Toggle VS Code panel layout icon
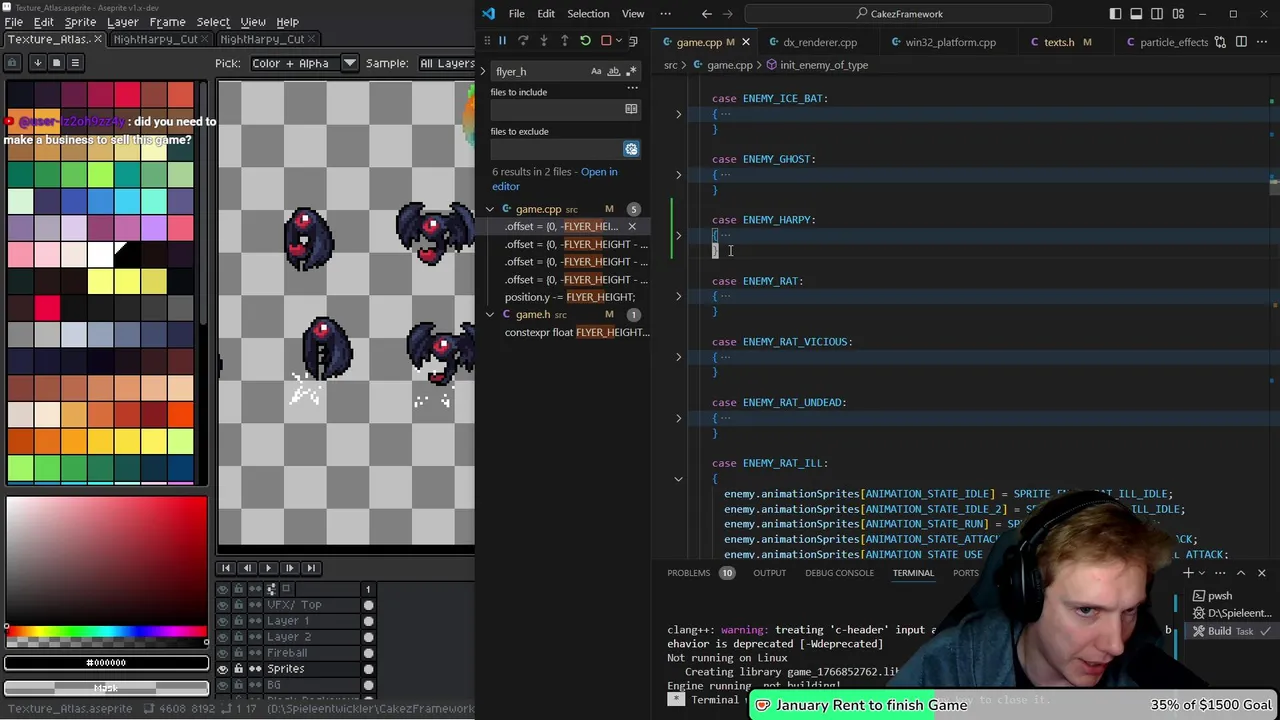Viewport: 1280px width, 720px height. [x=1136, y=14]
